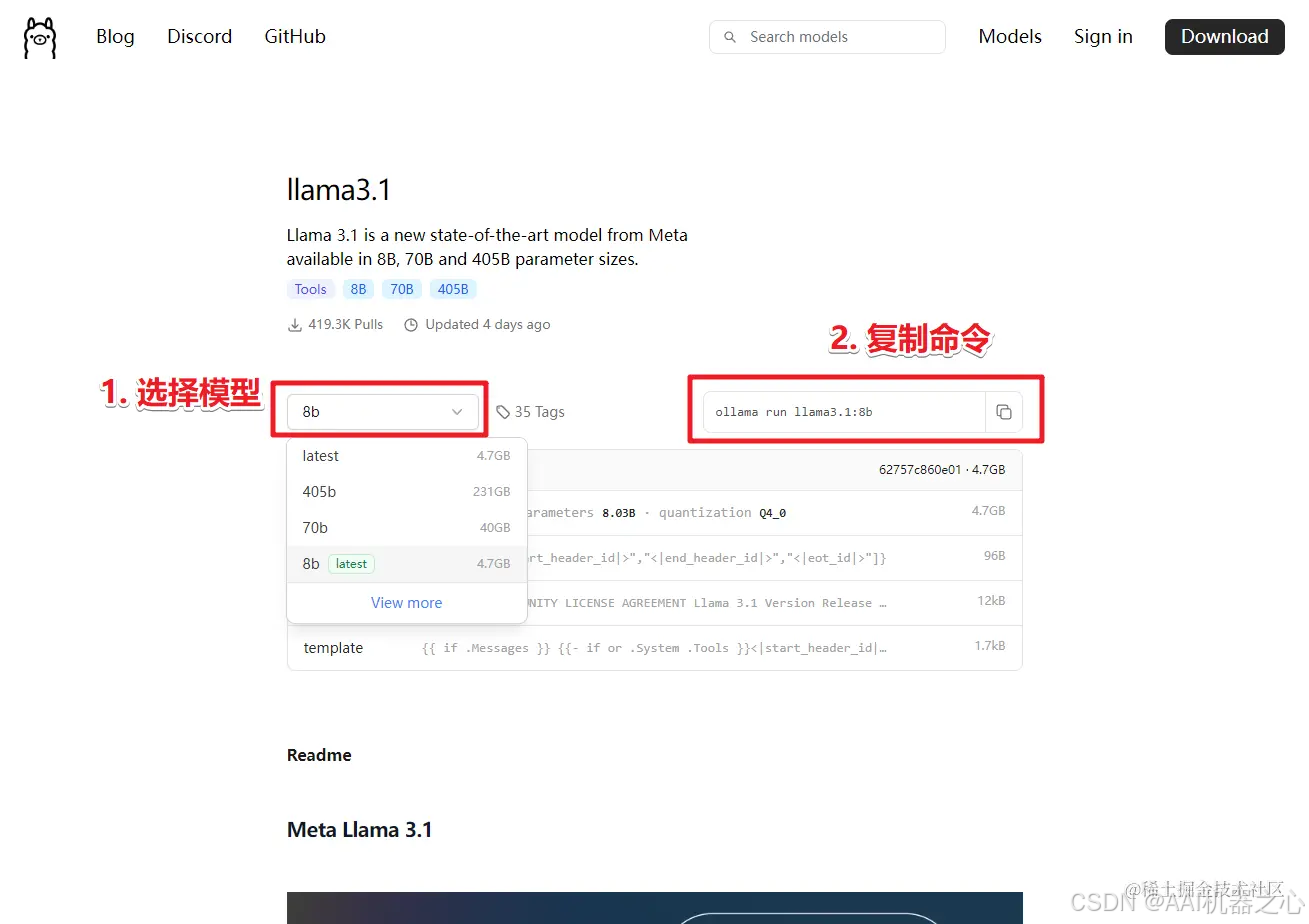This screenshot has width=1309, height=924.
Task: Click the 62757c860e01 · 4.7GB hash
Action: tap(942, 469)
